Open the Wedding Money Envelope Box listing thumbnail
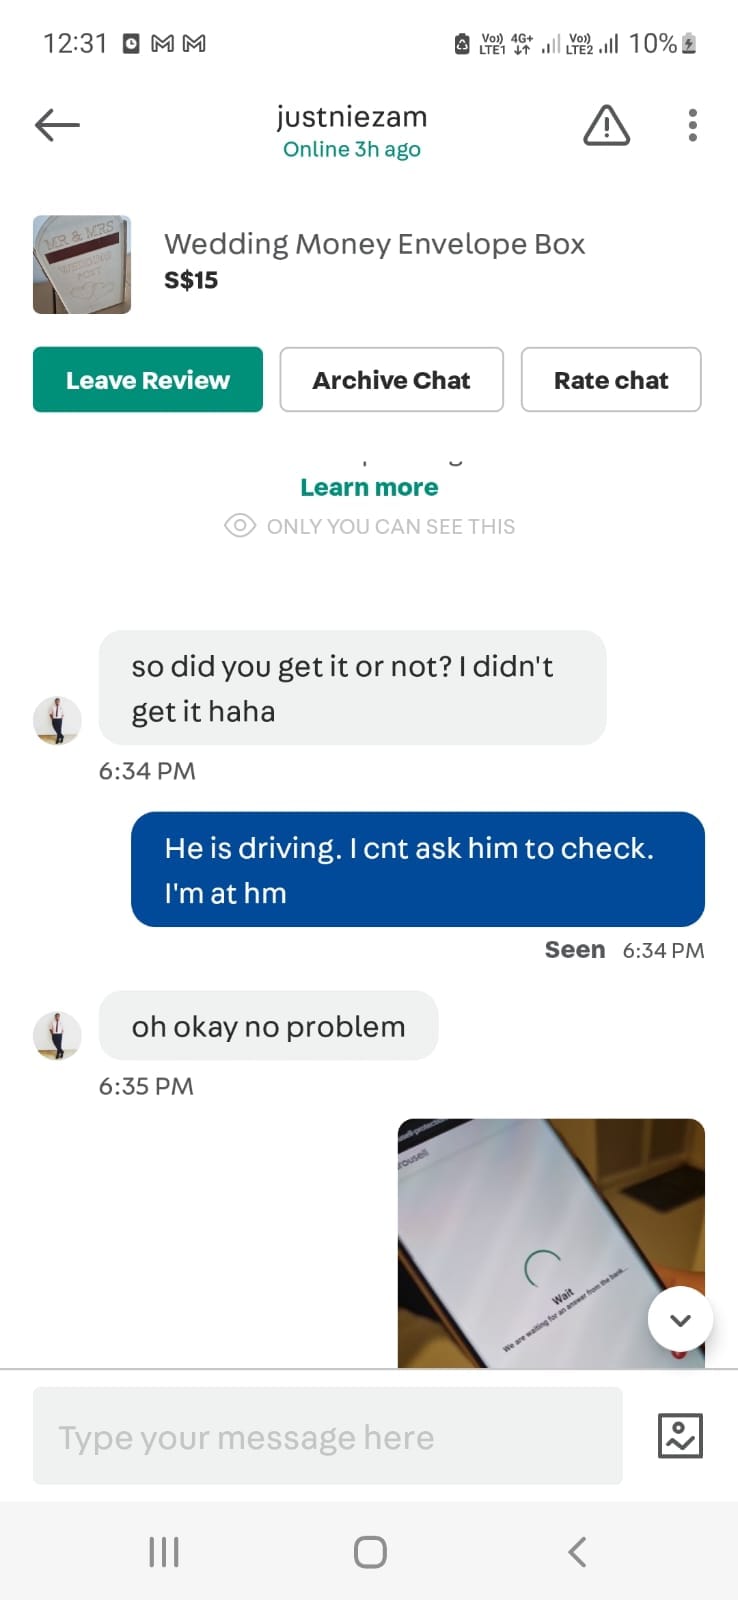738x1600 pixels. [x=82, y=264]
